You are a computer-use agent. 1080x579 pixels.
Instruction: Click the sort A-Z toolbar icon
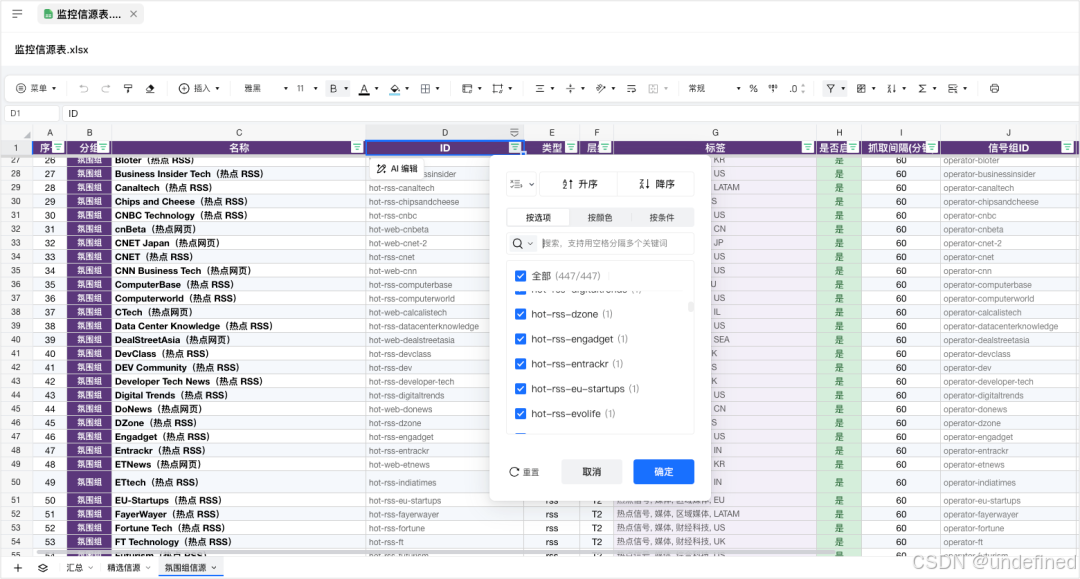pos(891,88)
